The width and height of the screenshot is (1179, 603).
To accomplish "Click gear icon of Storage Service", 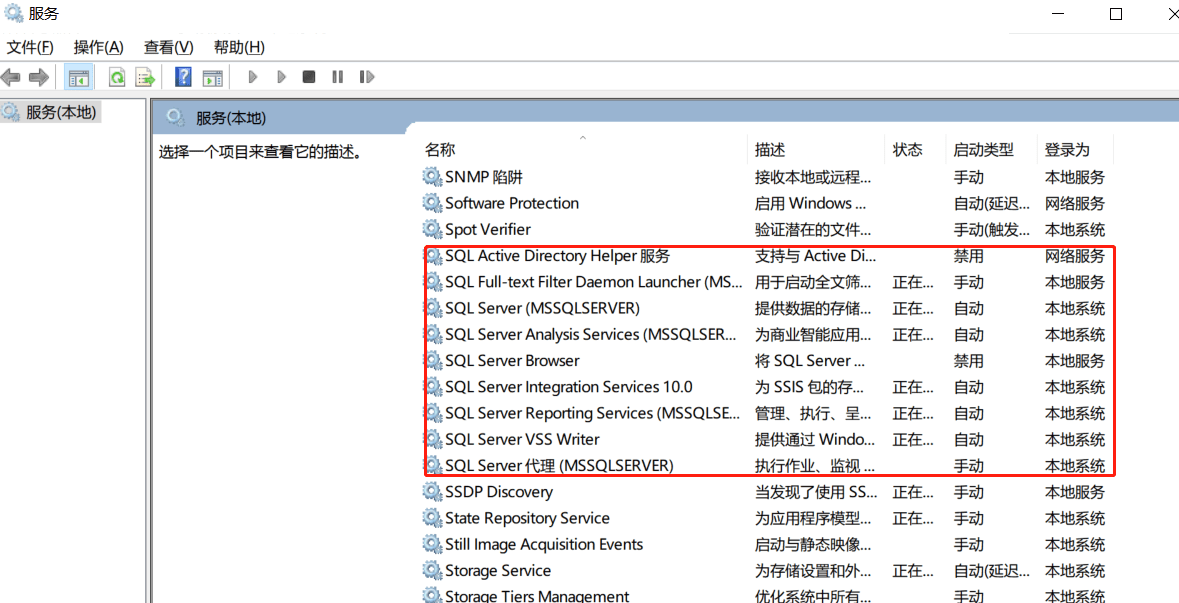I will click(x=432, y=571).
